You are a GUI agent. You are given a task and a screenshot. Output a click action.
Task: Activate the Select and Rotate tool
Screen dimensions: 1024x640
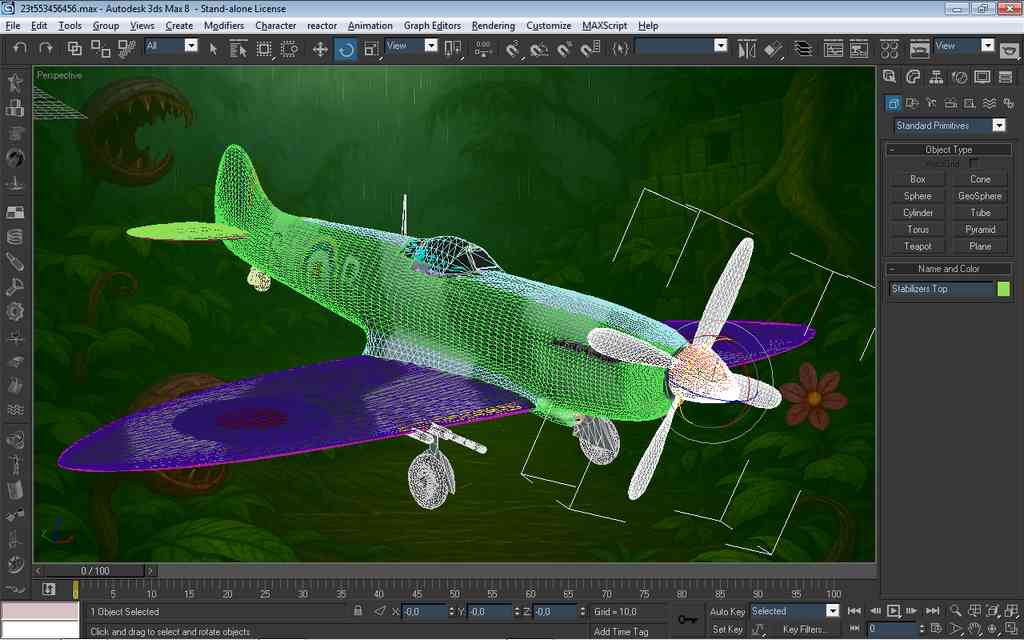pyautogui.click(x=346, y=48)
